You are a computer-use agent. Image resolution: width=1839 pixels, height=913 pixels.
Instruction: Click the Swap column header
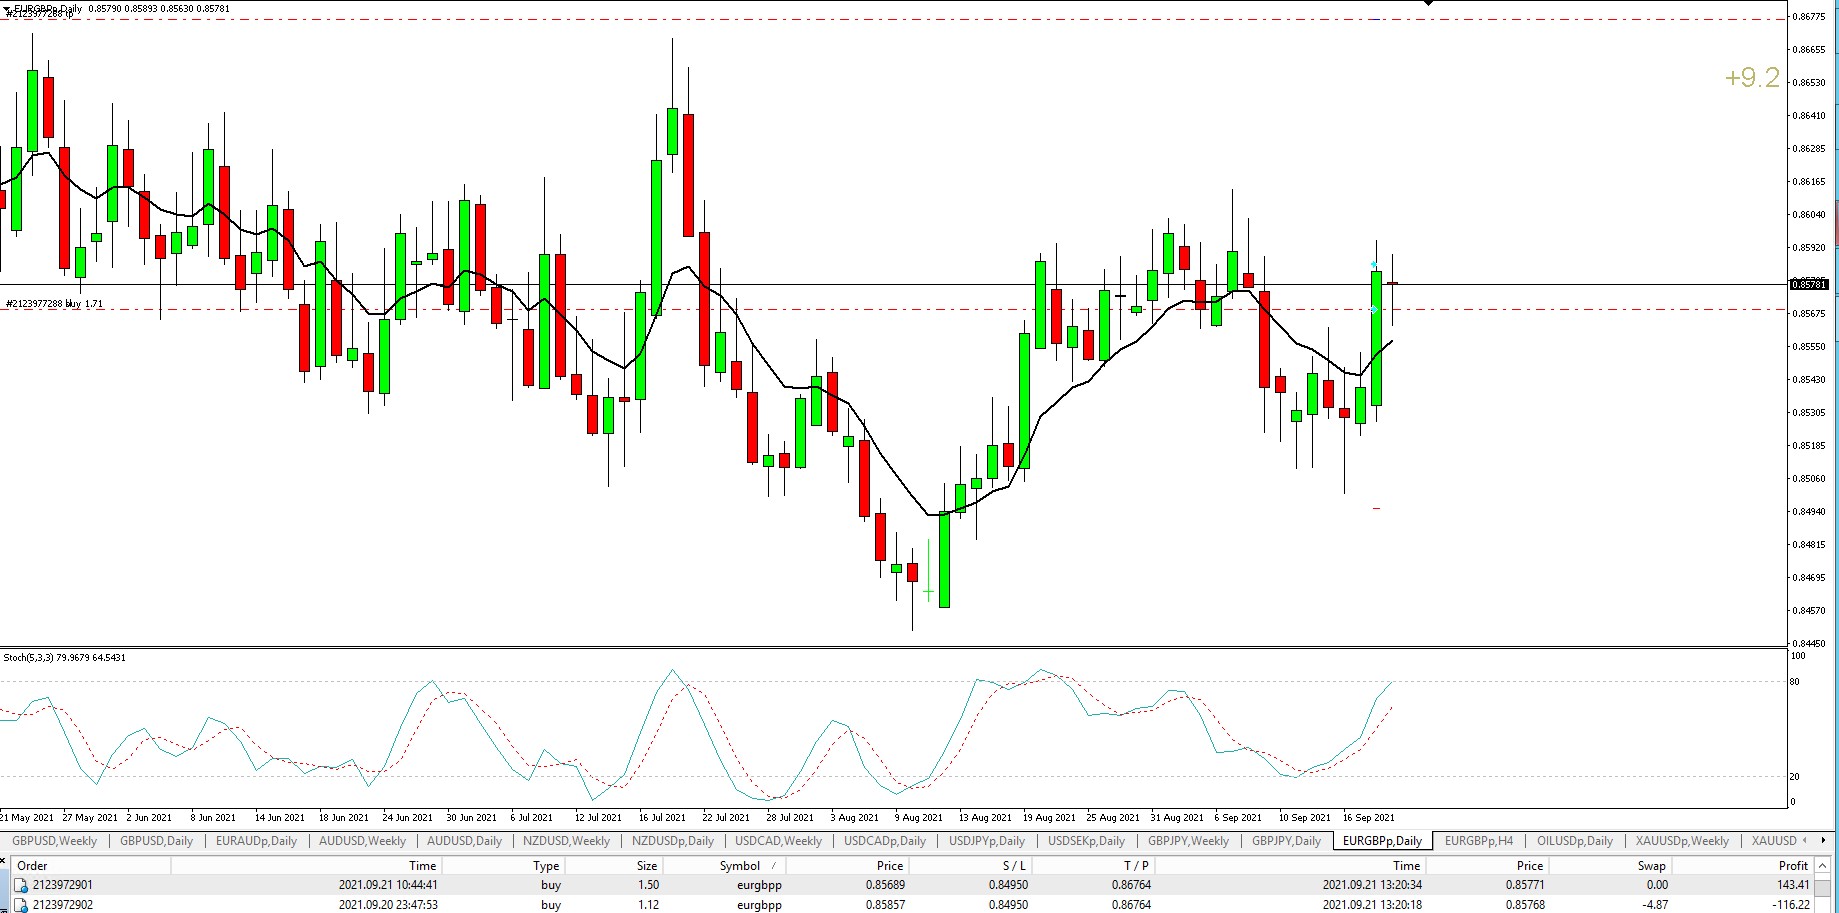click(1651, 866)
